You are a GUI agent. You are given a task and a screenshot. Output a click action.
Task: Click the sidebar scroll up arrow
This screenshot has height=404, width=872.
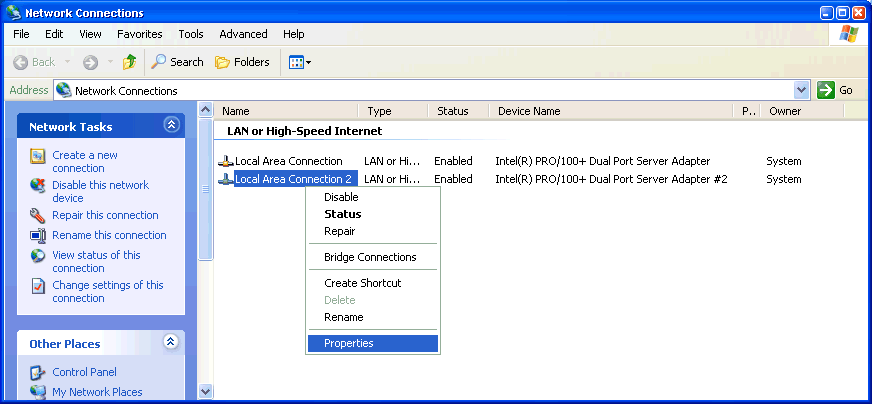point(206,110)
